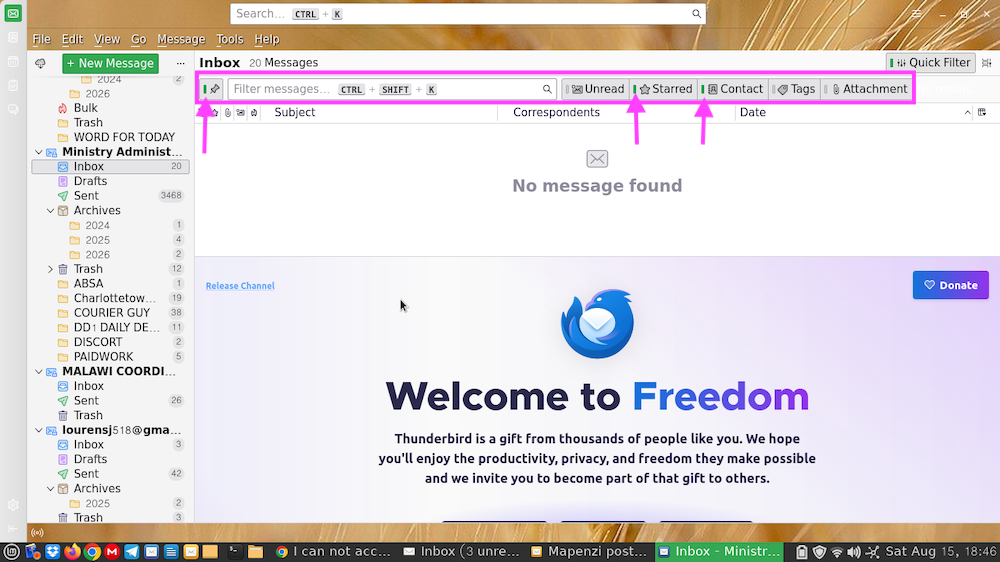Open the Address Book space
The width and height of the screenshot is (1000, 562).
tap(13, 38)
